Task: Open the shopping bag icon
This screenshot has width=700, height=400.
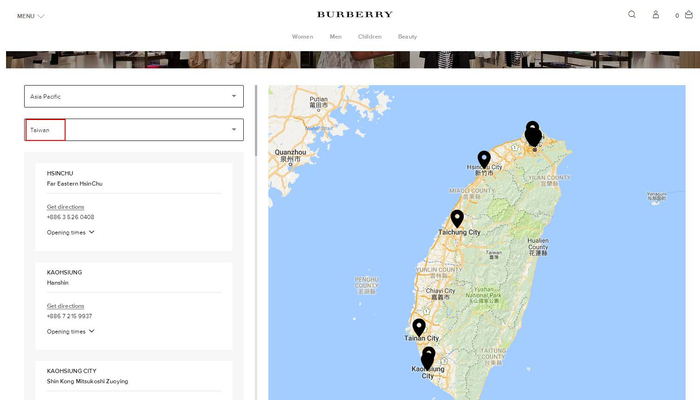Action: click(x=689, y=15)
